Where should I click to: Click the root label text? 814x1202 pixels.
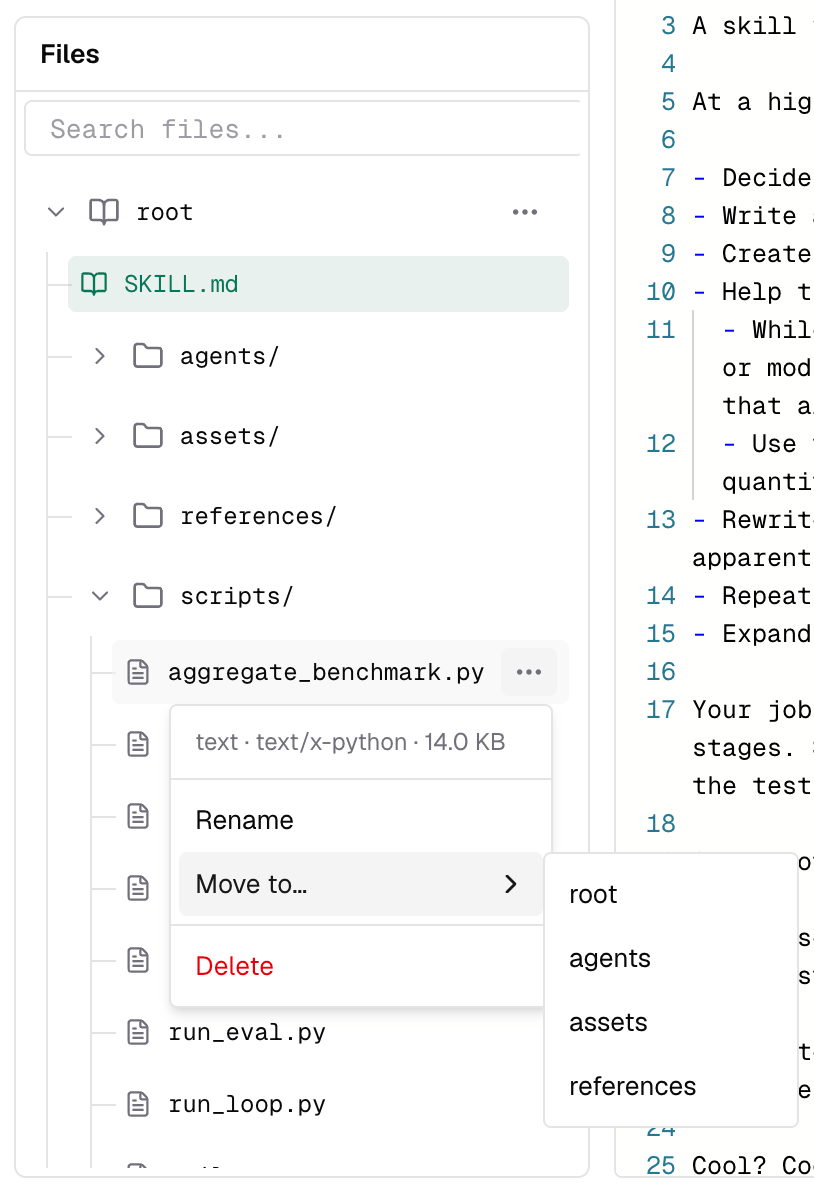point(165,212)
